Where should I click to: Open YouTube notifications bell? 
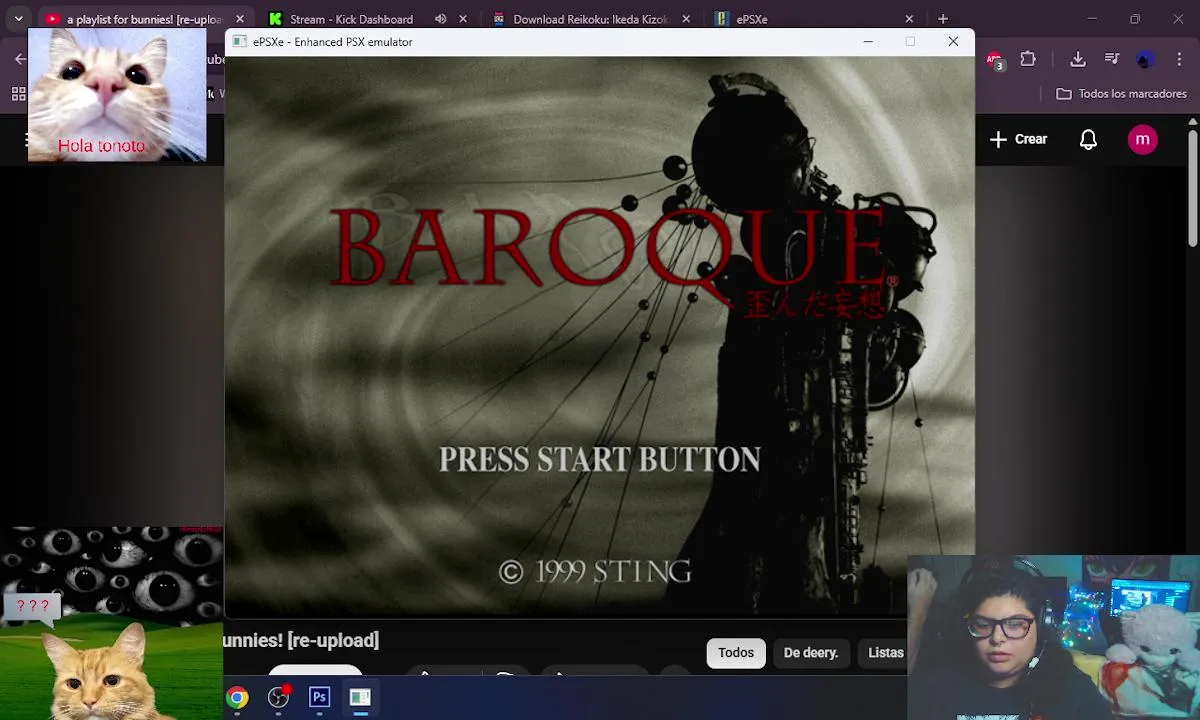(x=1089, y=139)
